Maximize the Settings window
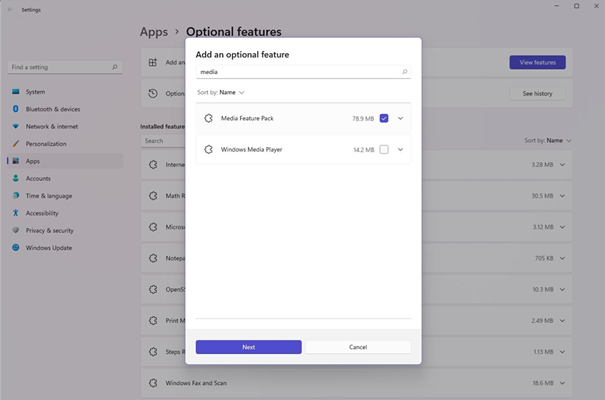Image resolution: width=605 pixels, height=400 pixels. pos(576,6)
